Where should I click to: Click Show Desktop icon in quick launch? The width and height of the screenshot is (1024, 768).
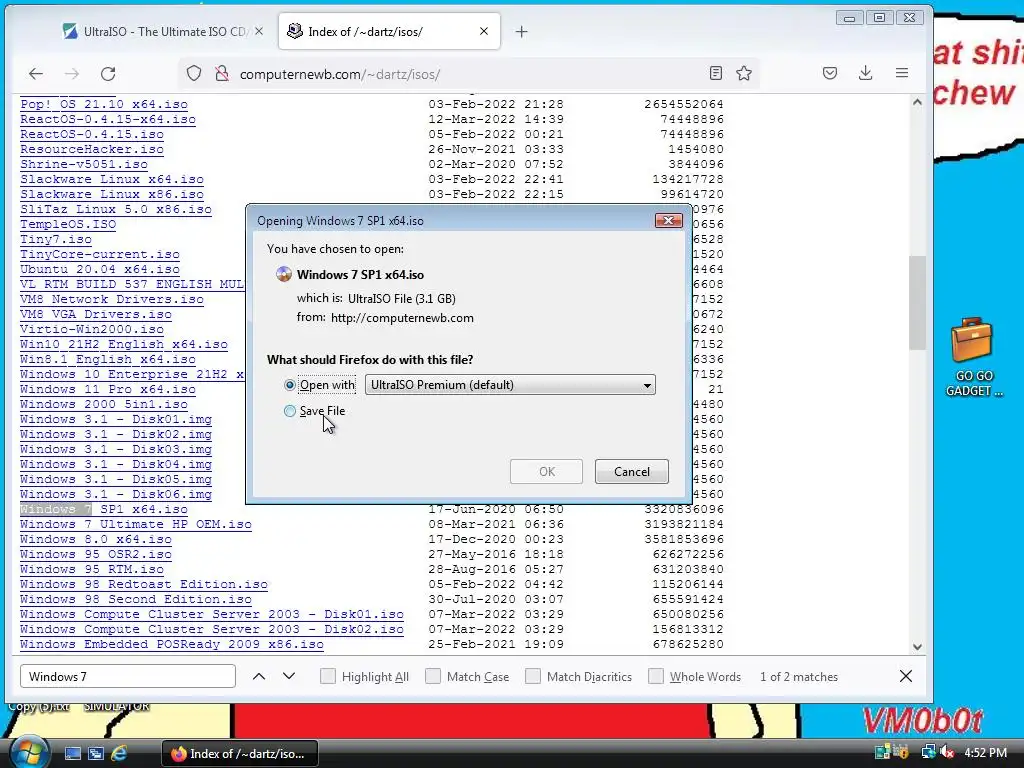(72, 754)
